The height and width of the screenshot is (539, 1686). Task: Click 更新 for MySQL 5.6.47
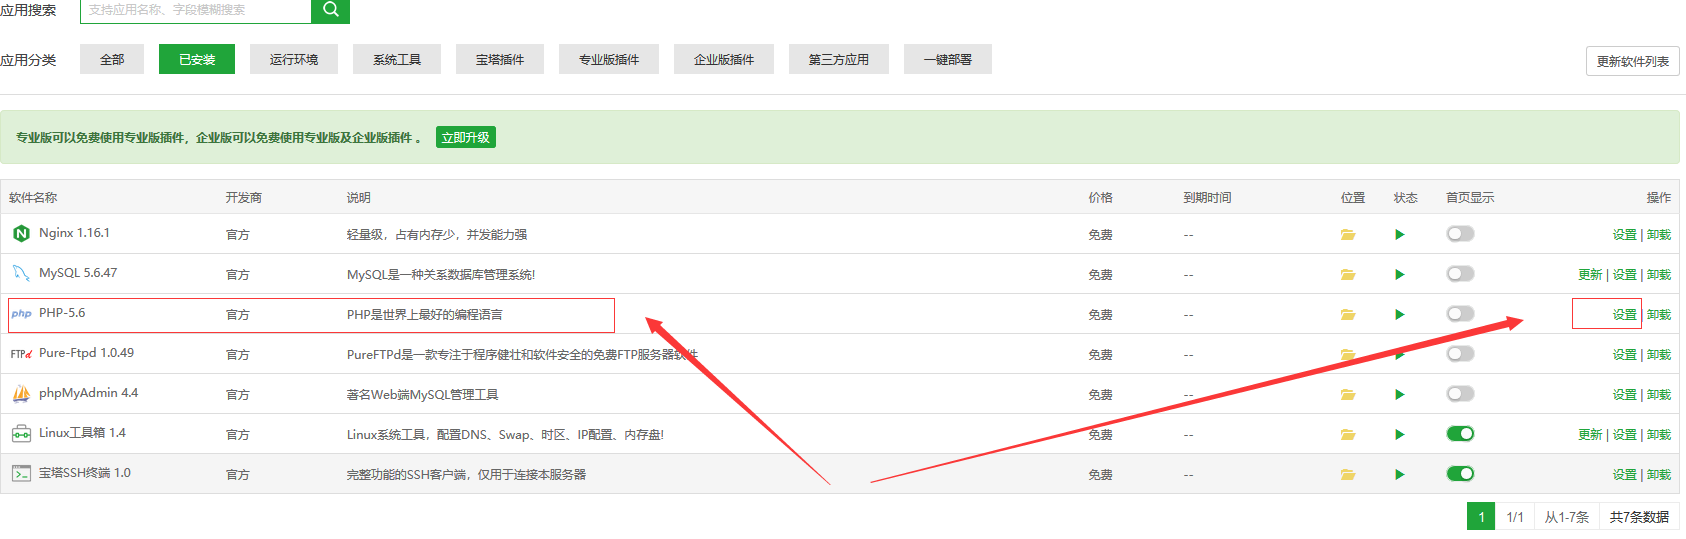coord(1590,274)
